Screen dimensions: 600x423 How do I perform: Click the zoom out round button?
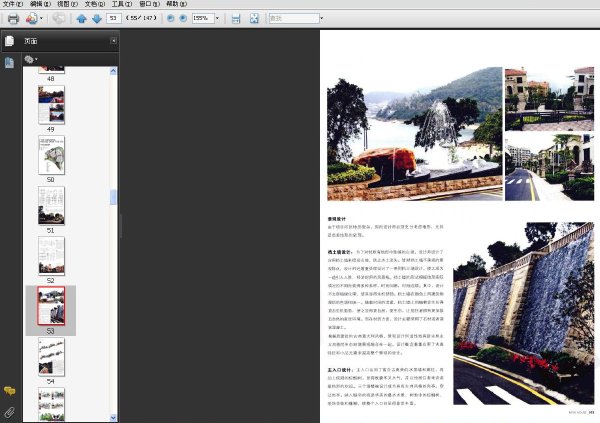point(171,18)
